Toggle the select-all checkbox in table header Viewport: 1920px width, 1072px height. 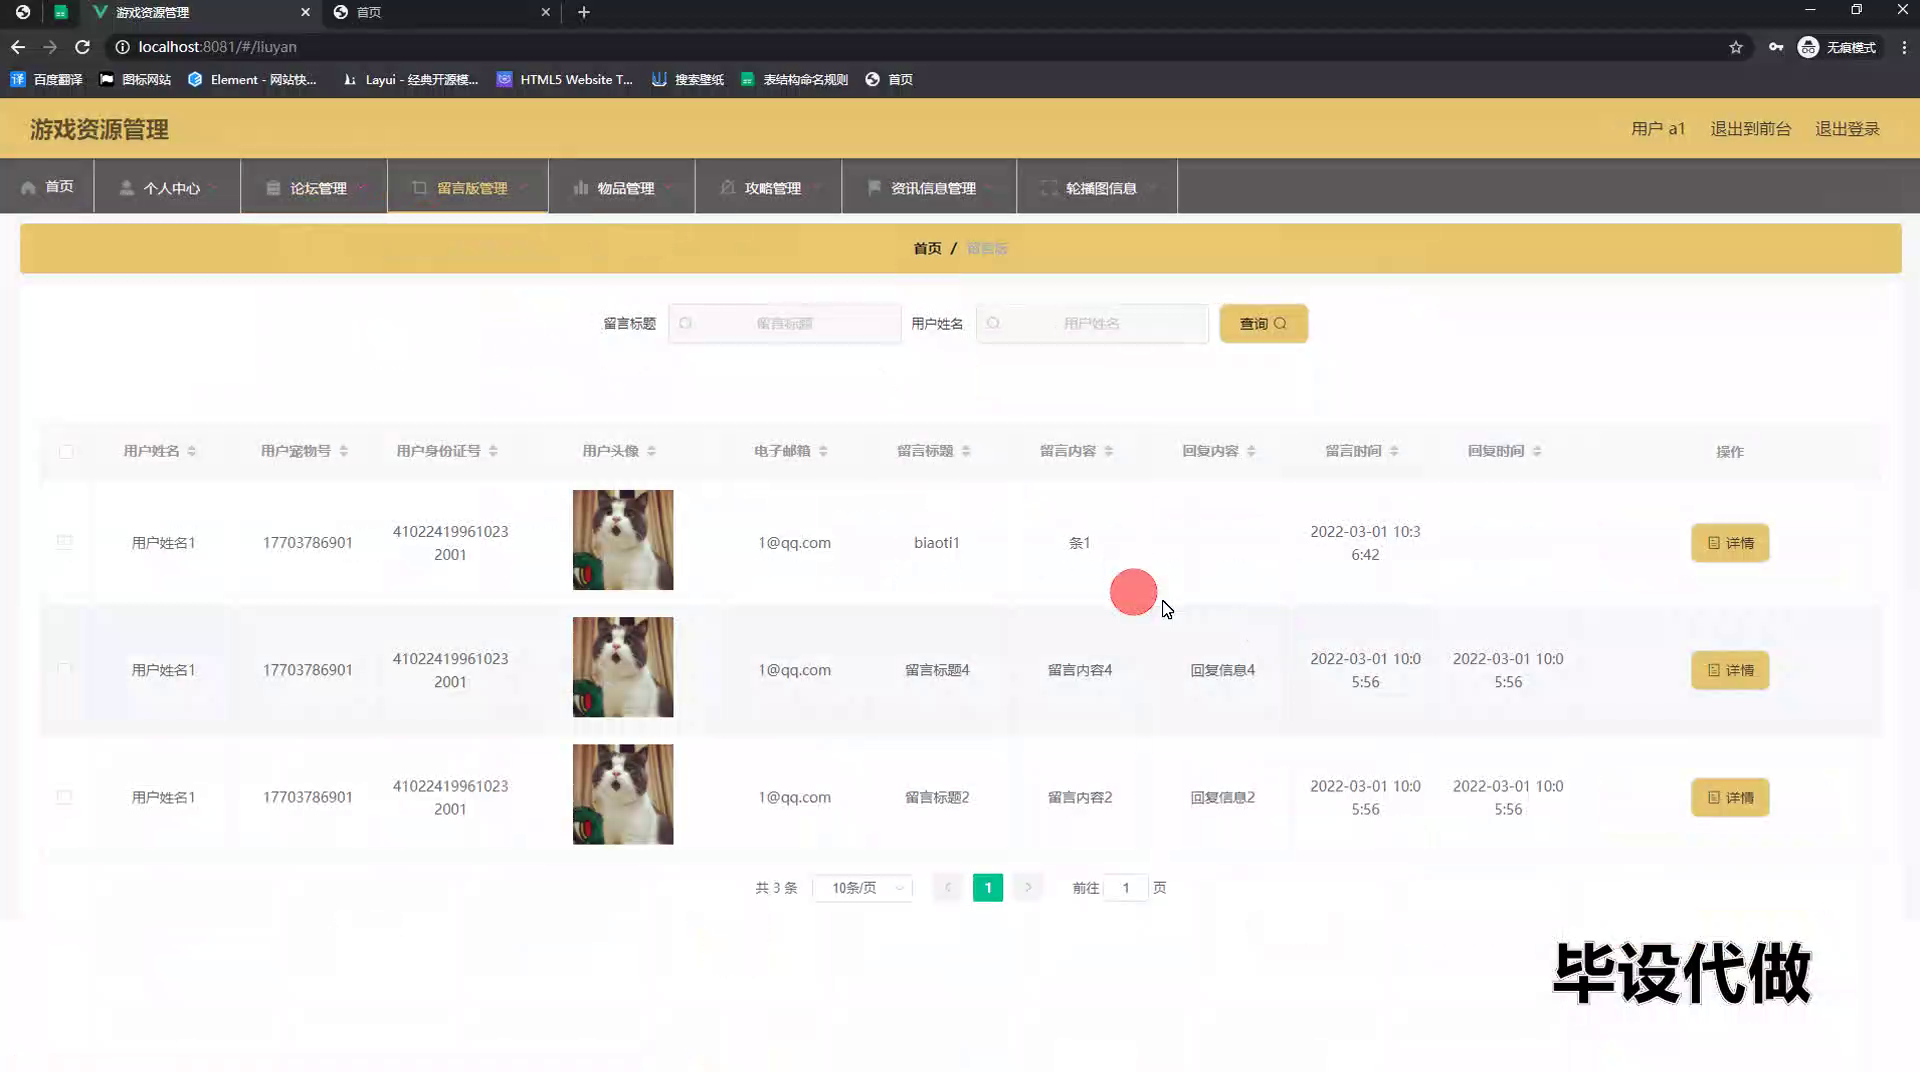tap(66, 452)
